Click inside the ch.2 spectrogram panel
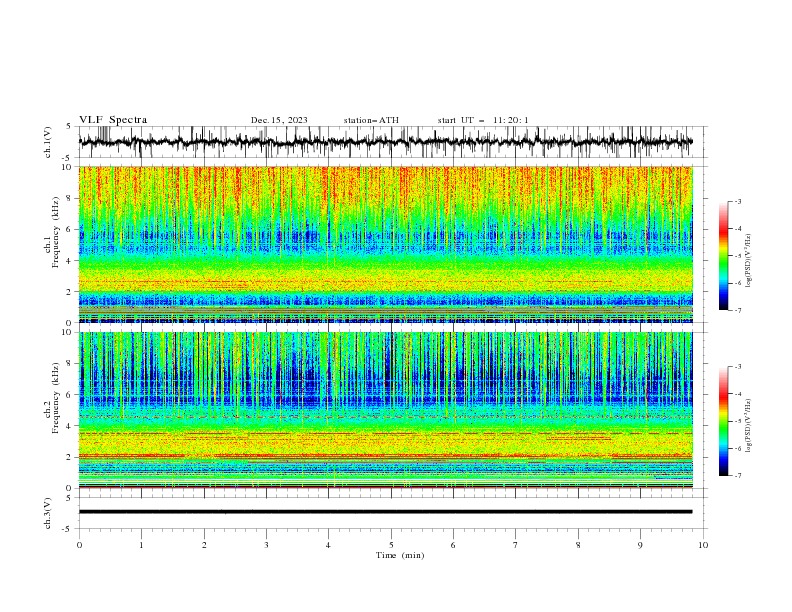792x612 pixels. pos(385,410)
